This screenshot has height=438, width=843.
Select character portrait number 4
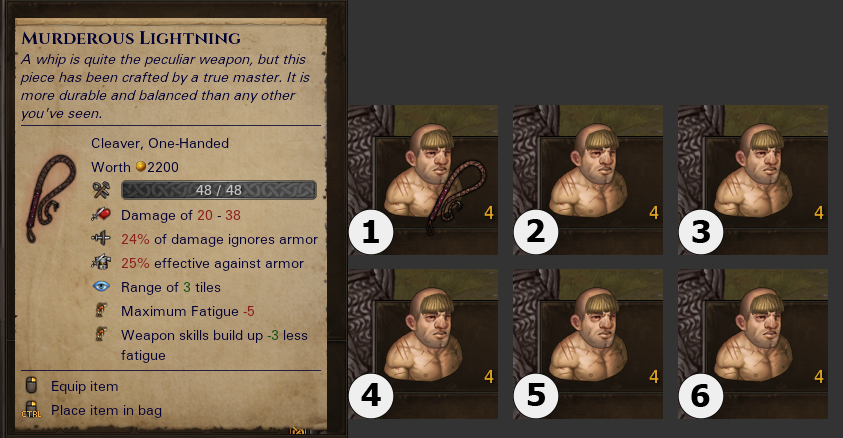click(x=423, y=344)
